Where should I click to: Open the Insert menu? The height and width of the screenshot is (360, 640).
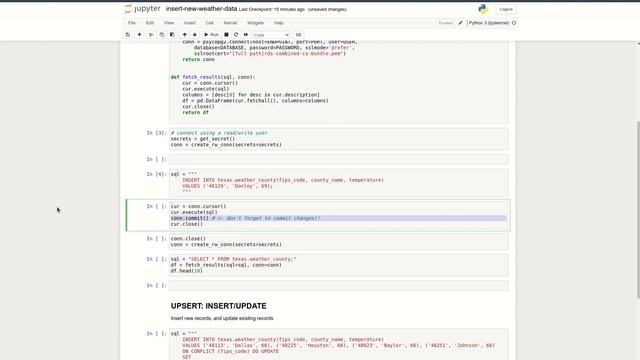pos(189,23)
